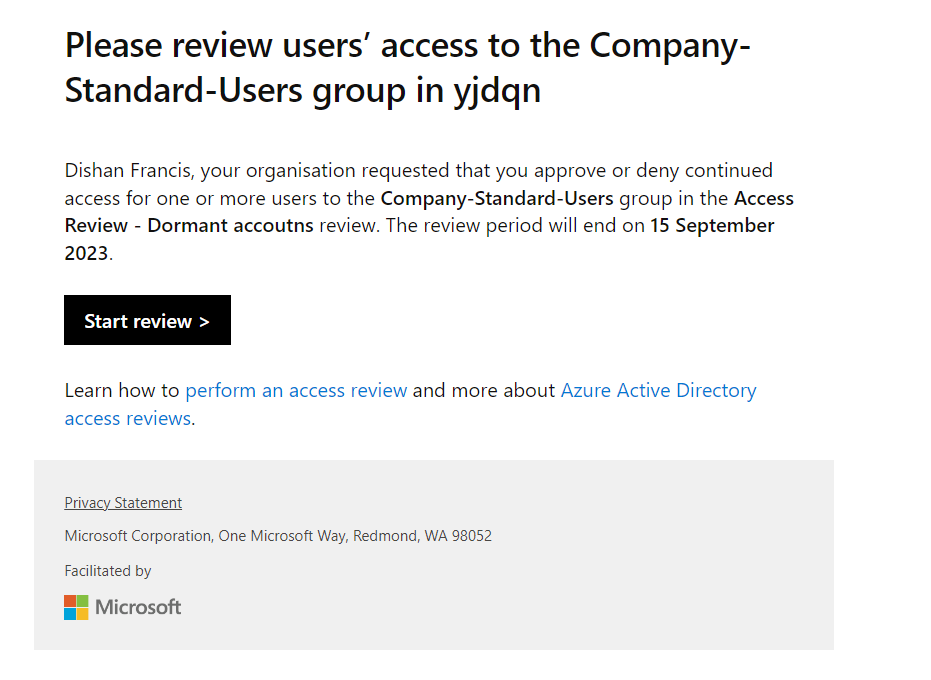931x680 pixels.
Task: Click the 'access reviews' link text on second line
Action: click(x=128, y=418)
